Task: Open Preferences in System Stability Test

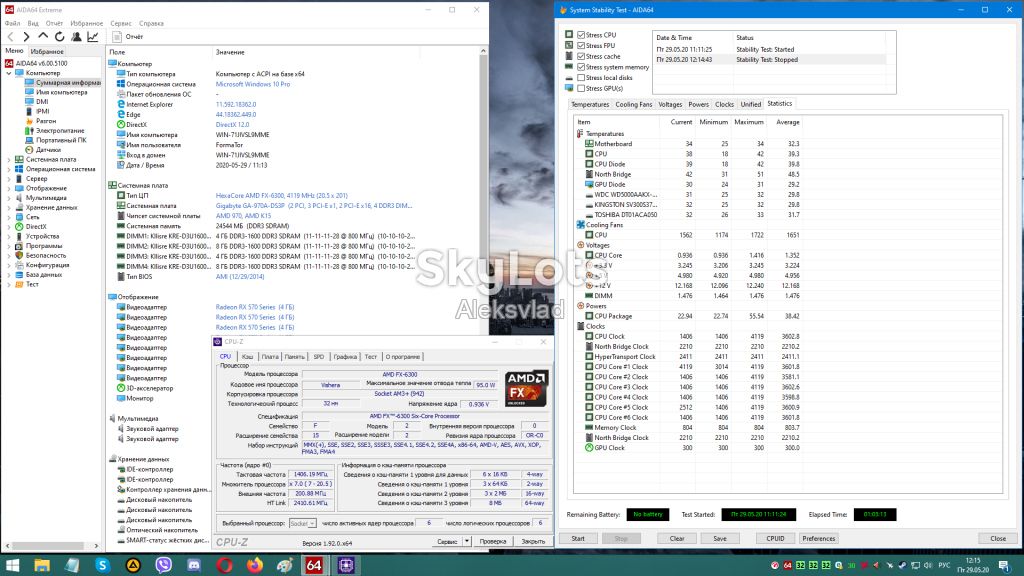Action: point(819,539)
